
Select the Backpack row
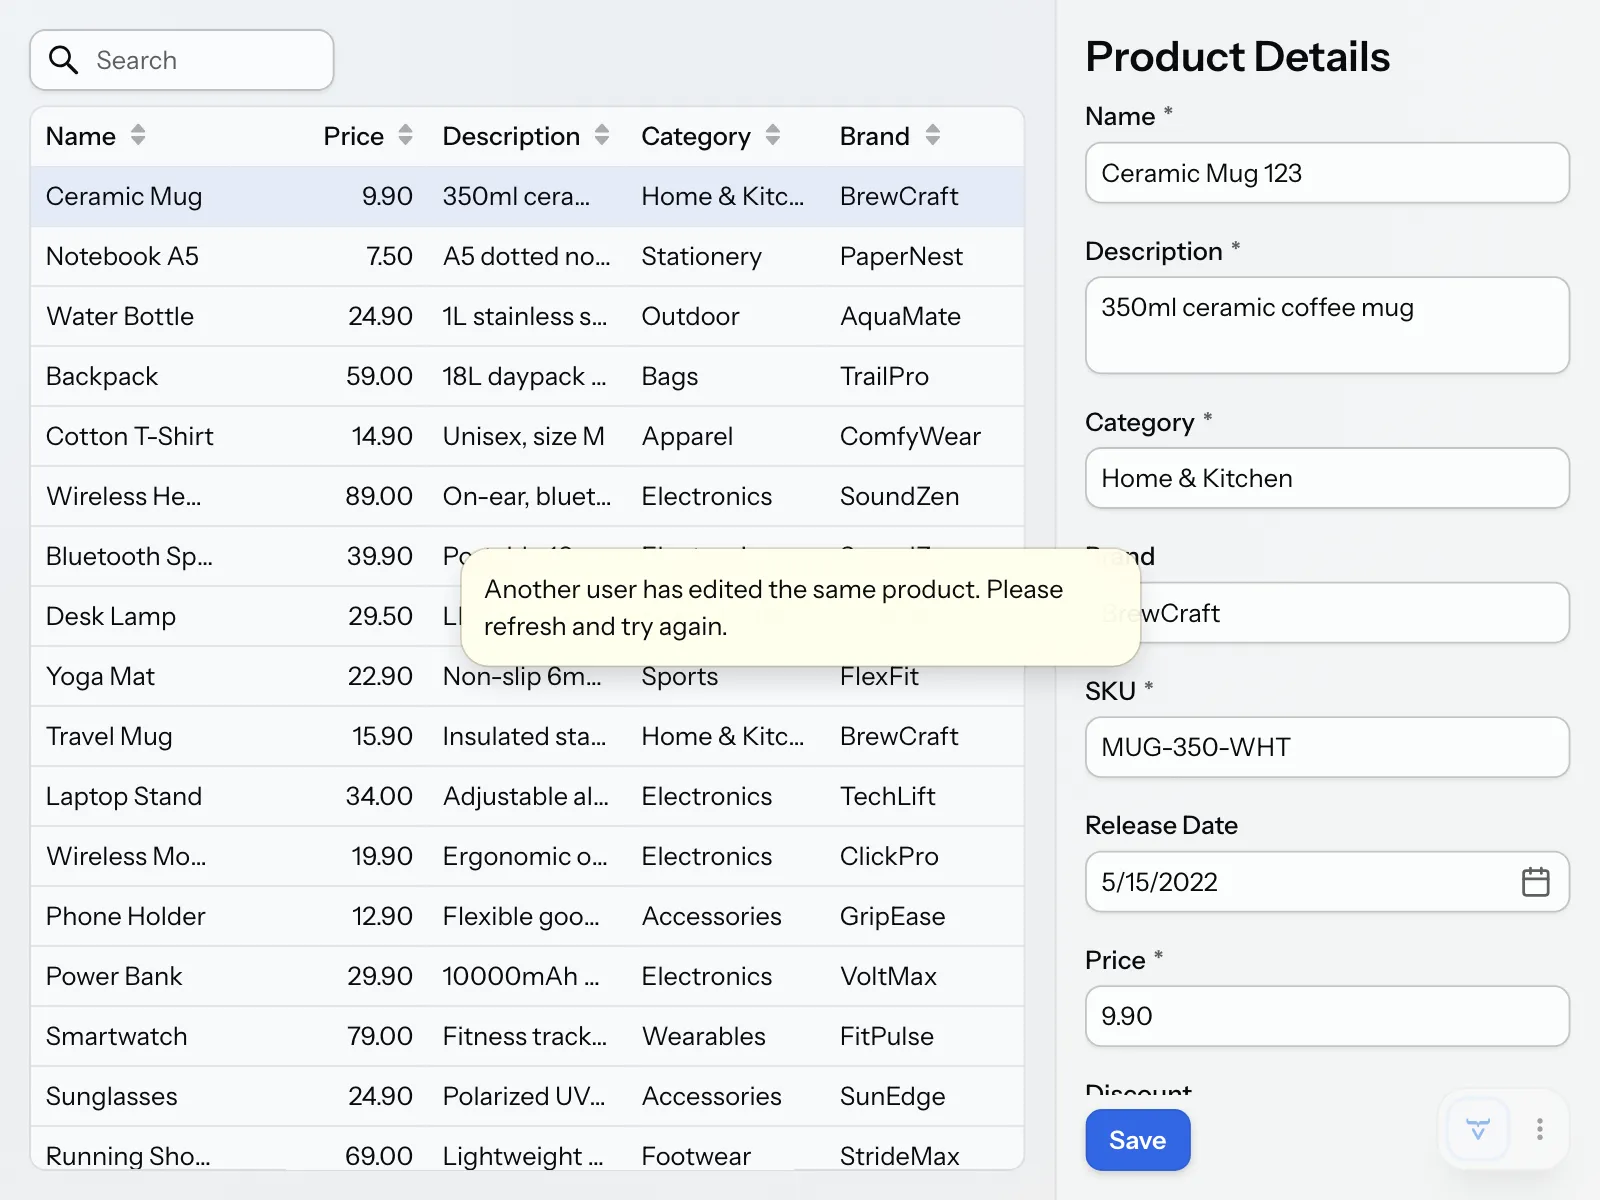(527, 376)
